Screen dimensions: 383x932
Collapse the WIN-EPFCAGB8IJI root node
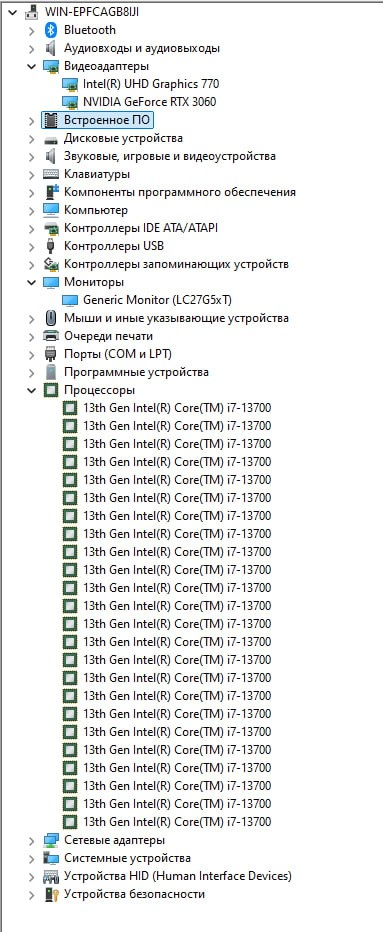click(12, 12)
